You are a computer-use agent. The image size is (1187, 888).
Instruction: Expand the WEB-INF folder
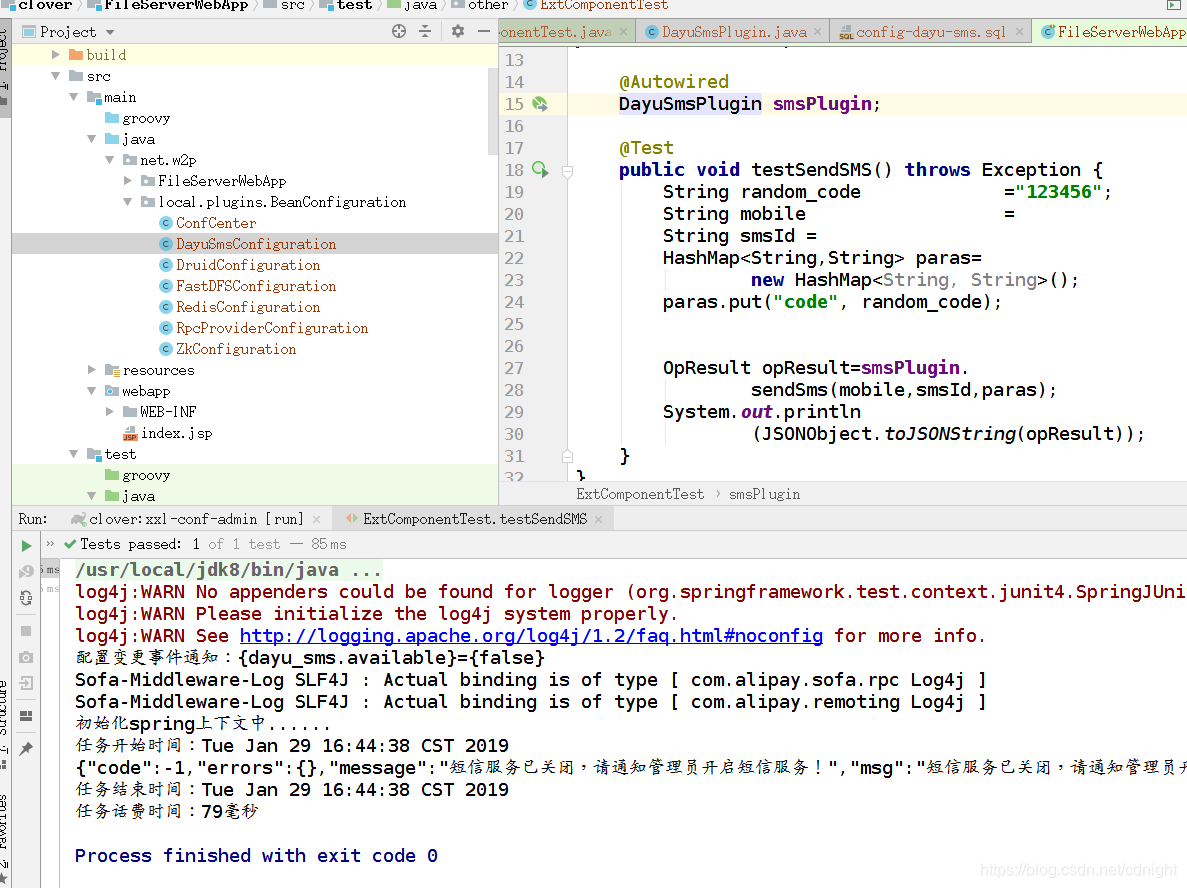coord(110,411)
